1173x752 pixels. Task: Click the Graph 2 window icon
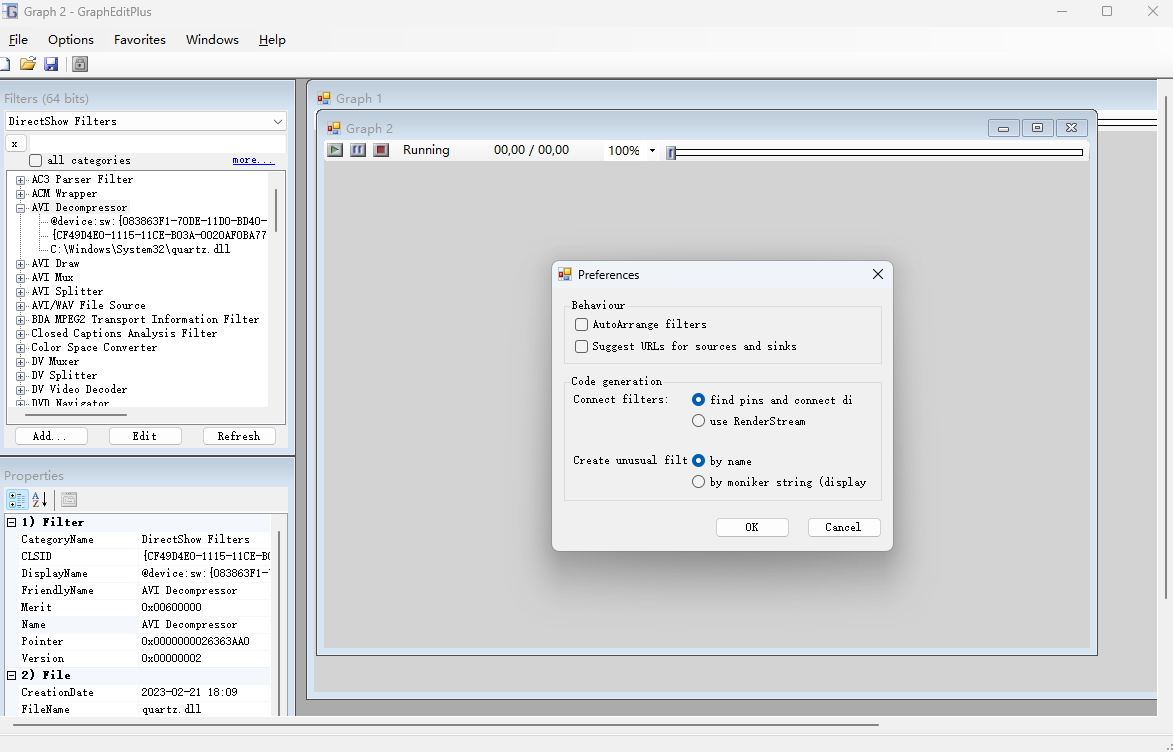pyautogui.click(x=334, y=129)
